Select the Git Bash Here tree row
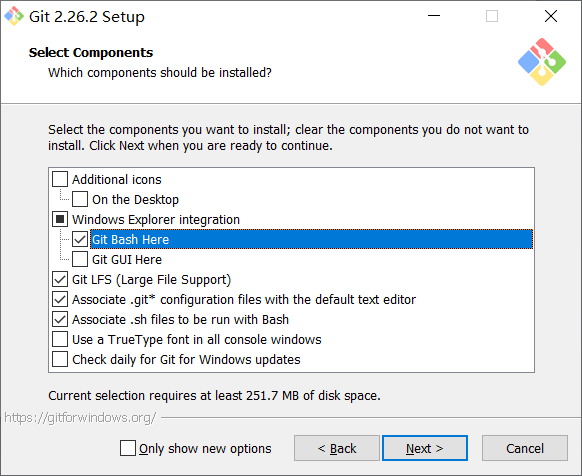Viewport: 582px width, 476px height. click(311, 239)
